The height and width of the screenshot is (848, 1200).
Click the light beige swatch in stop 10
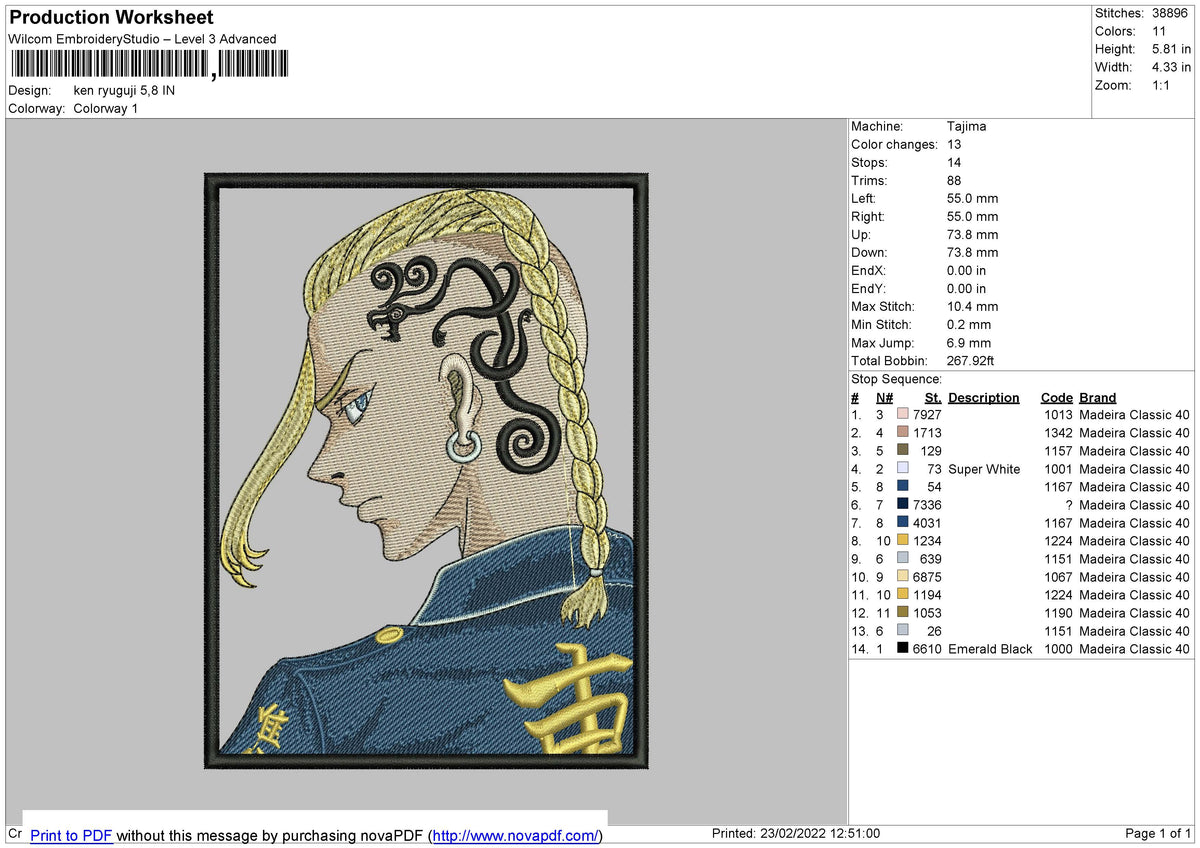pos(903,576)
